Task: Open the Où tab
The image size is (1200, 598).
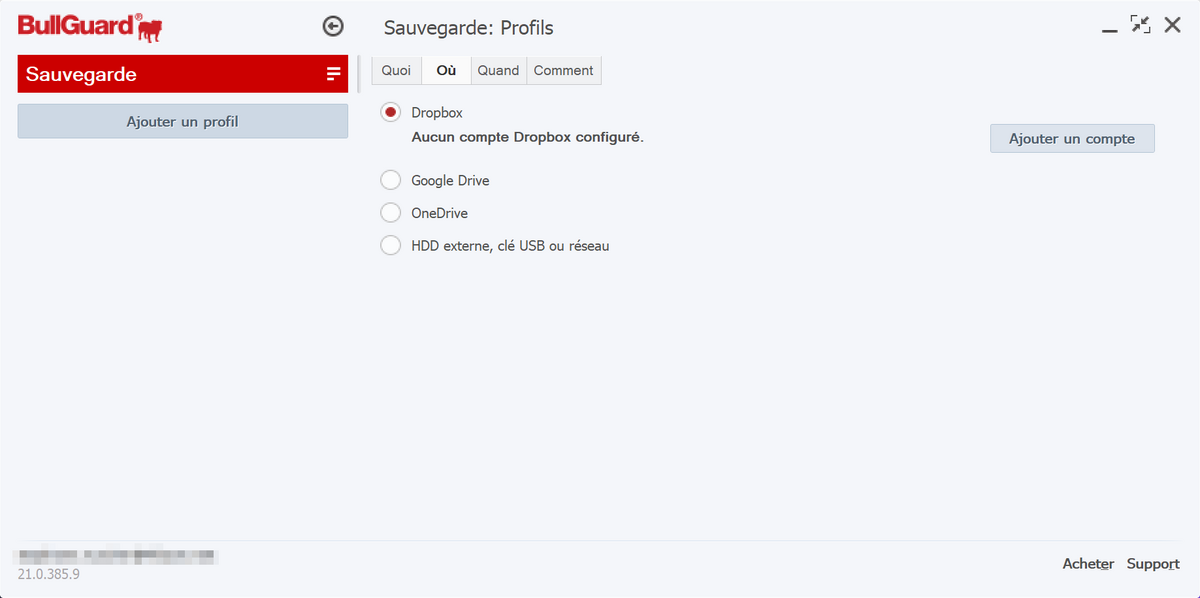Action: point(446,71)
